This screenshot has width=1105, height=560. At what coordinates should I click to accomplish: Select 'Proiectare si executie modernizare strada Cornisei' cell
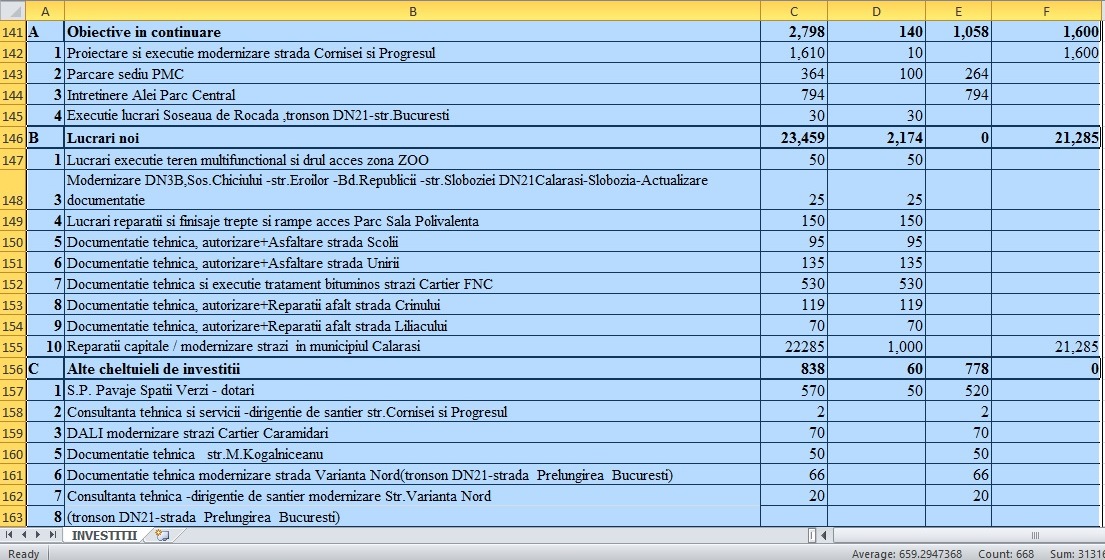pyautogui.click(x=412, y=53)
